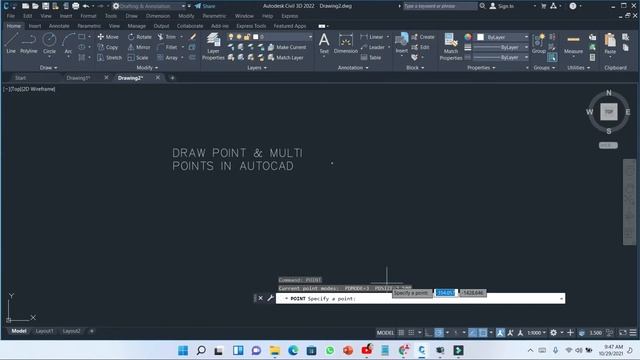
Task: Open the Annotate ribbon tab
Action: pos(59,26)
